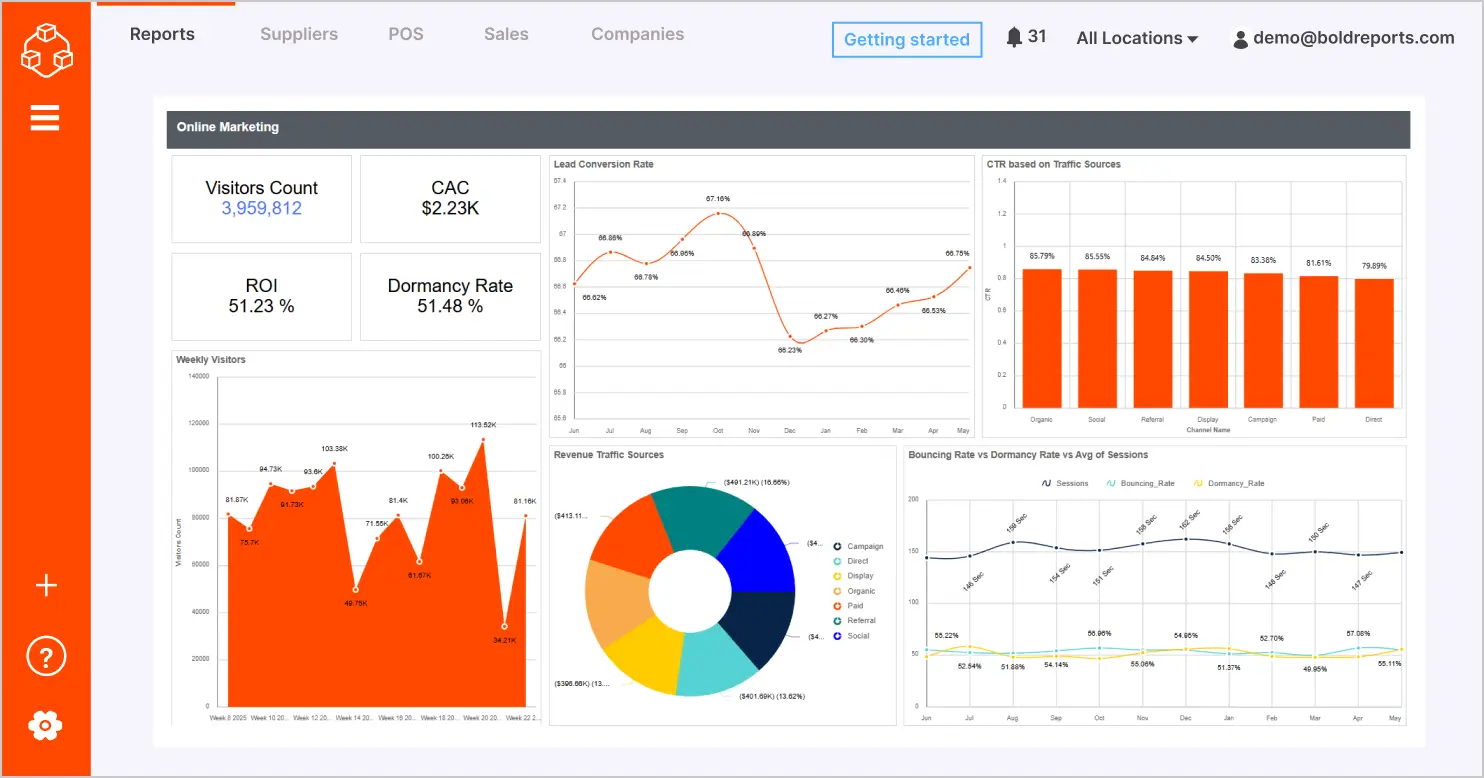Open the user profile avatar icon
The height and width of the screenshot is (778, 1484).
(x=1240, y=39)
